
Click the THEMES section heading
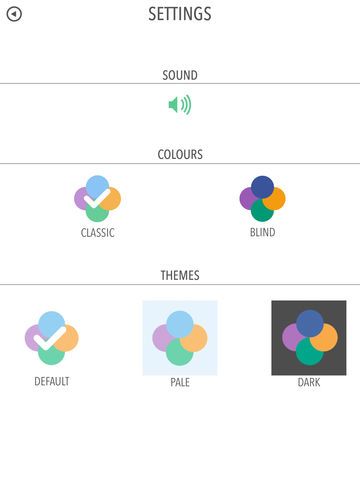click(180, 275)
